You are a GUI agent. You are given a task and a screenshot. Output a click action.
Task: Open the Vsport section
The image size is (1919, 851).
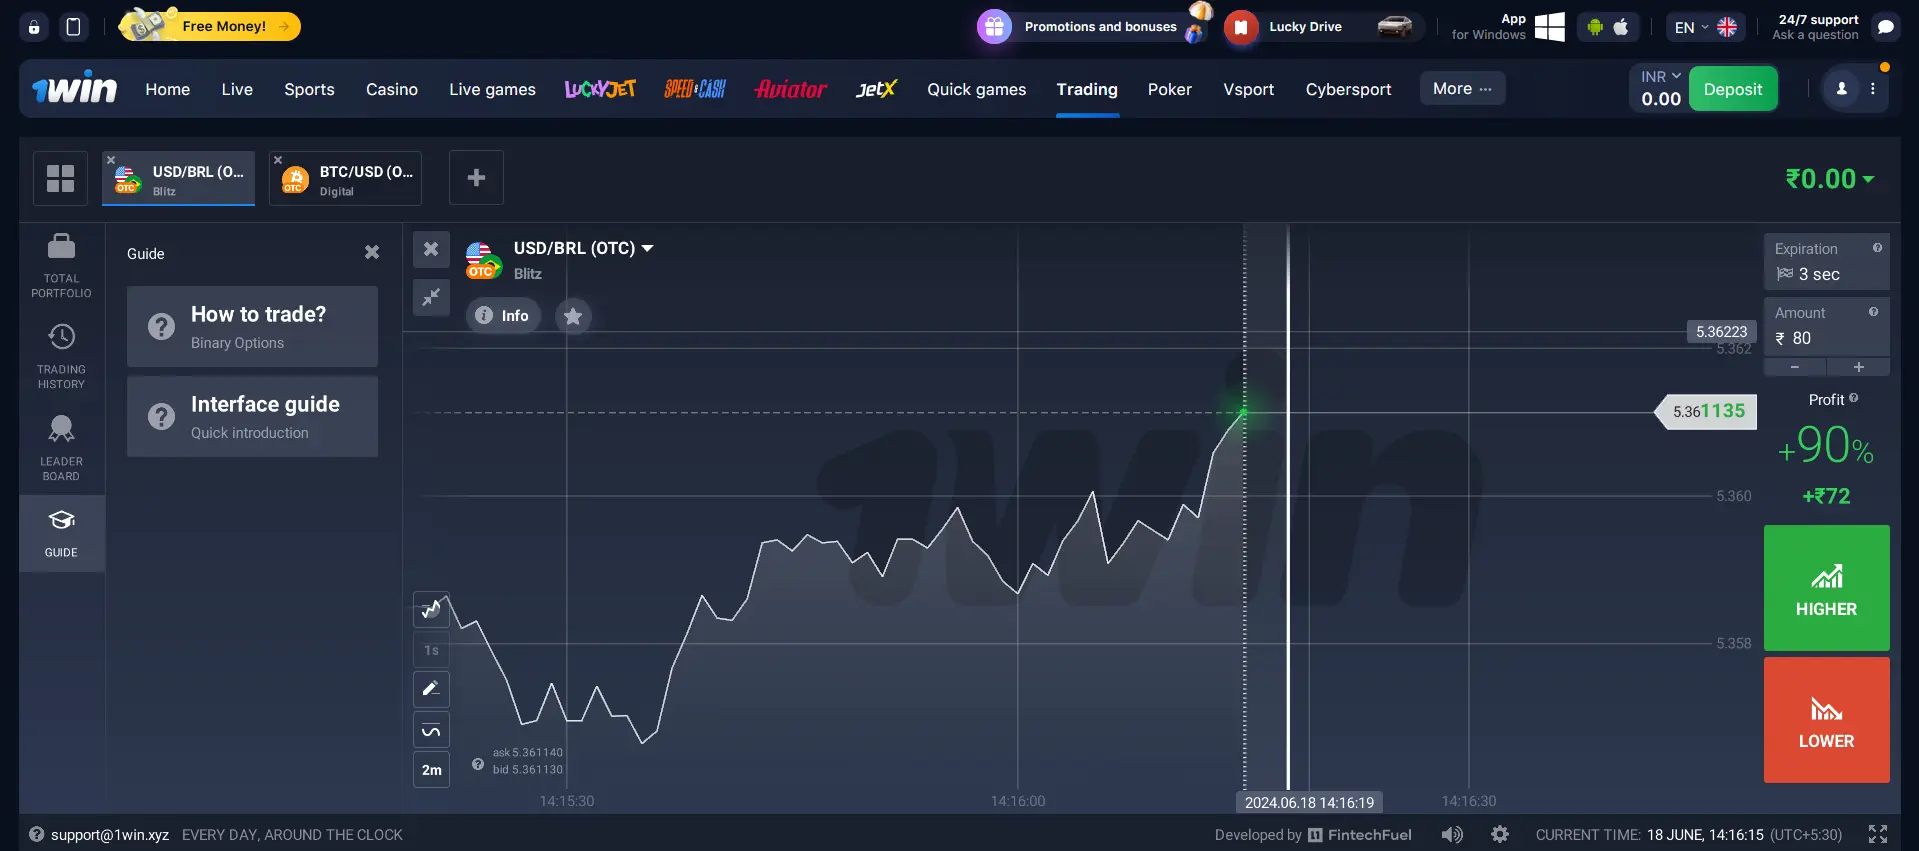pyautogui.click(x=1249, y=89)
